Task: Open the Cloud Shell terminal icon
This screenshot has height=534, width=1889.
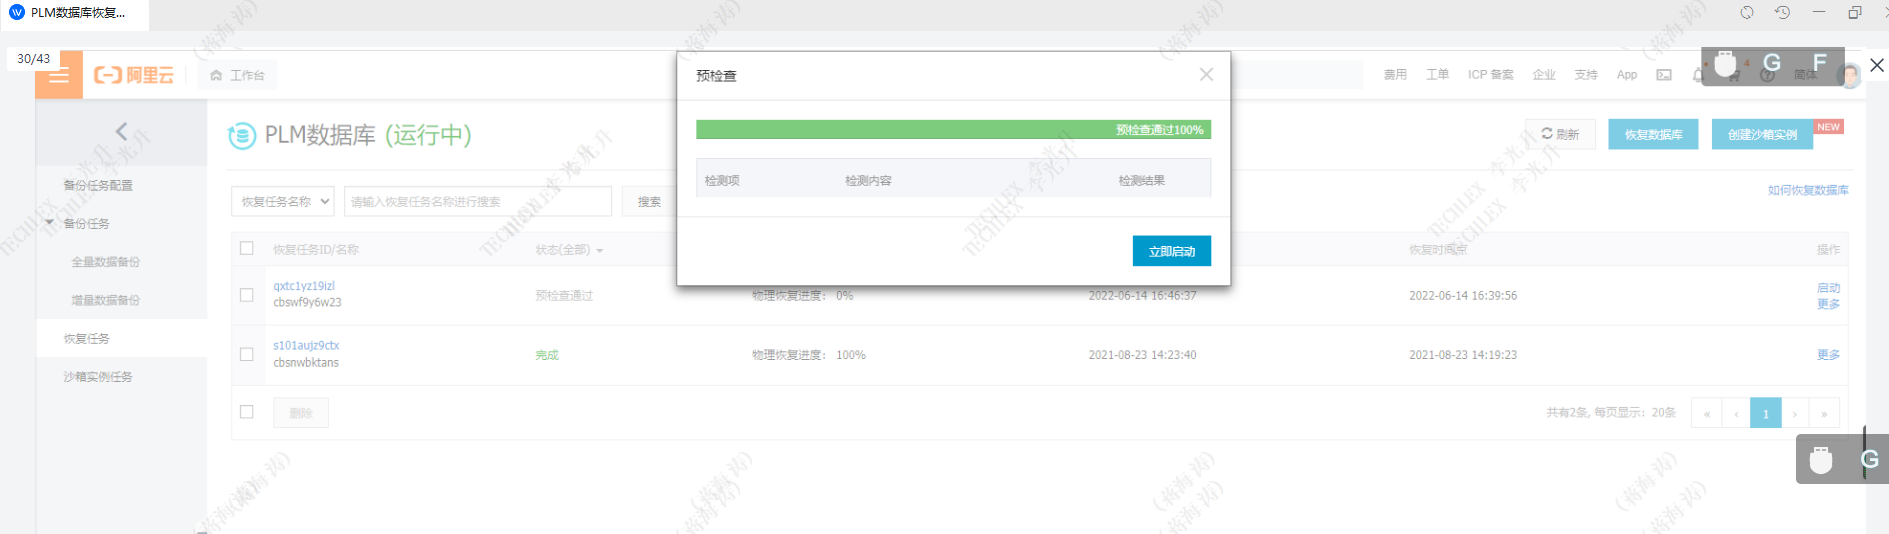Action: pyautogui.click(x=1664, y=75)
